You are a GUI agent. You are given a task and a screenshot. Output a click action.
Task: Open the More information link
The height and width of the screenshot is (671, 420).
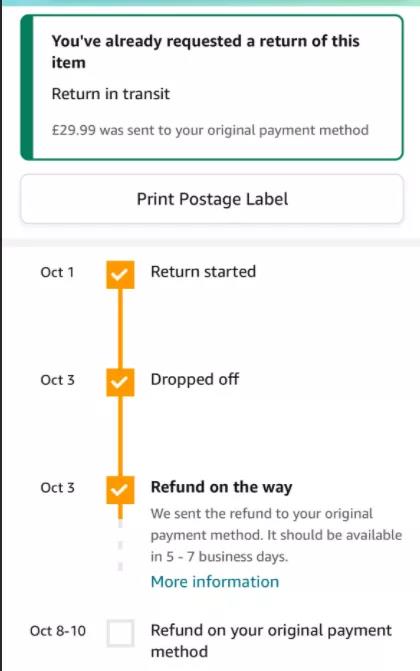214,582
